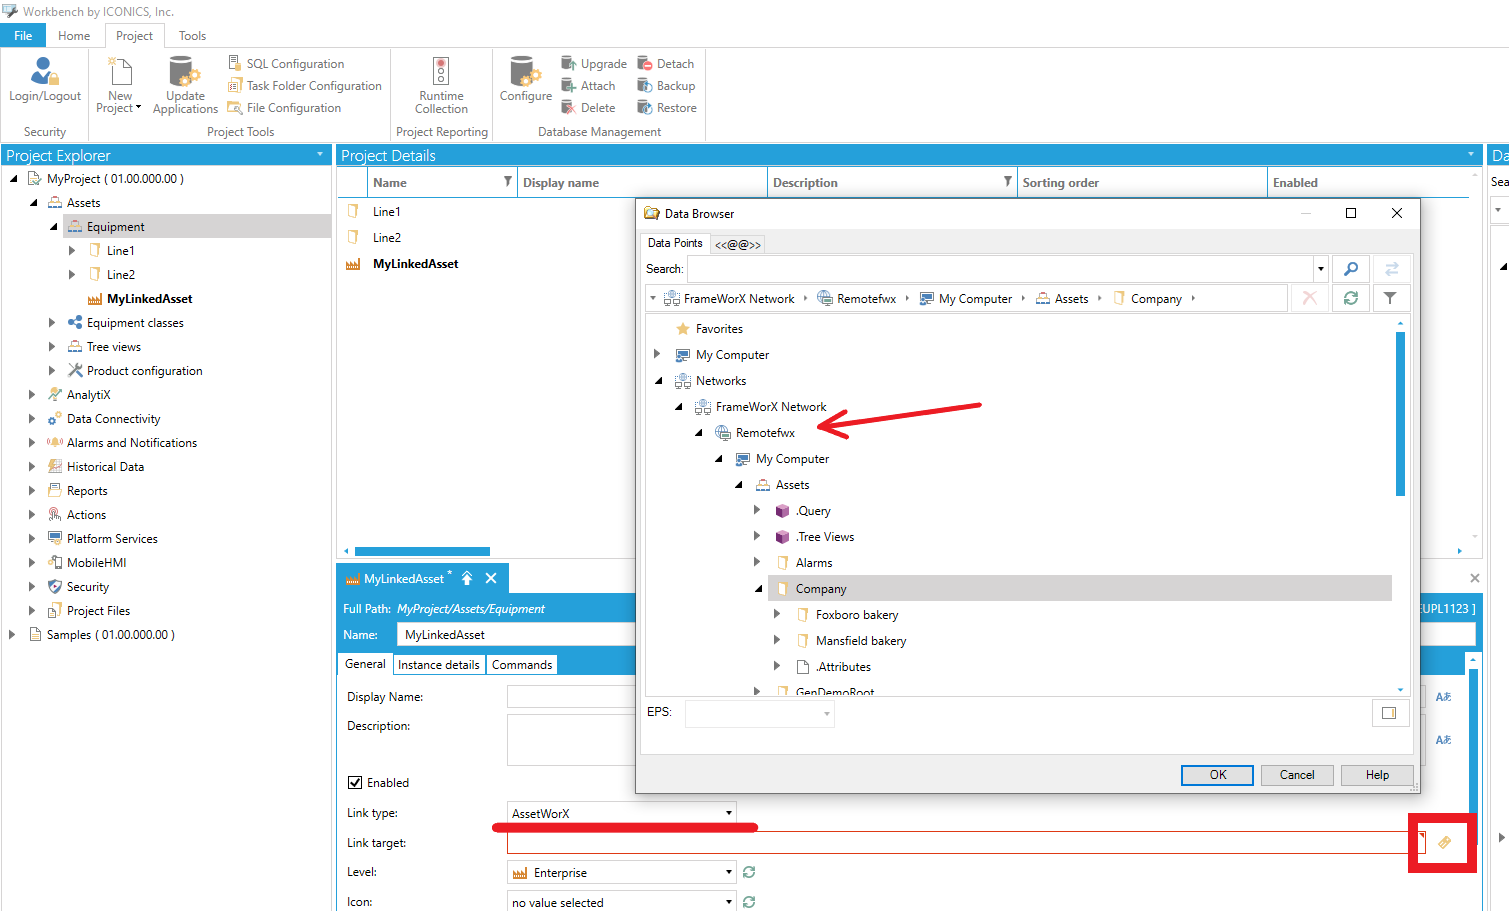Open Task Folder Configuration
The width and height of the screenshot is (1509, 911).
coord(305,85)
